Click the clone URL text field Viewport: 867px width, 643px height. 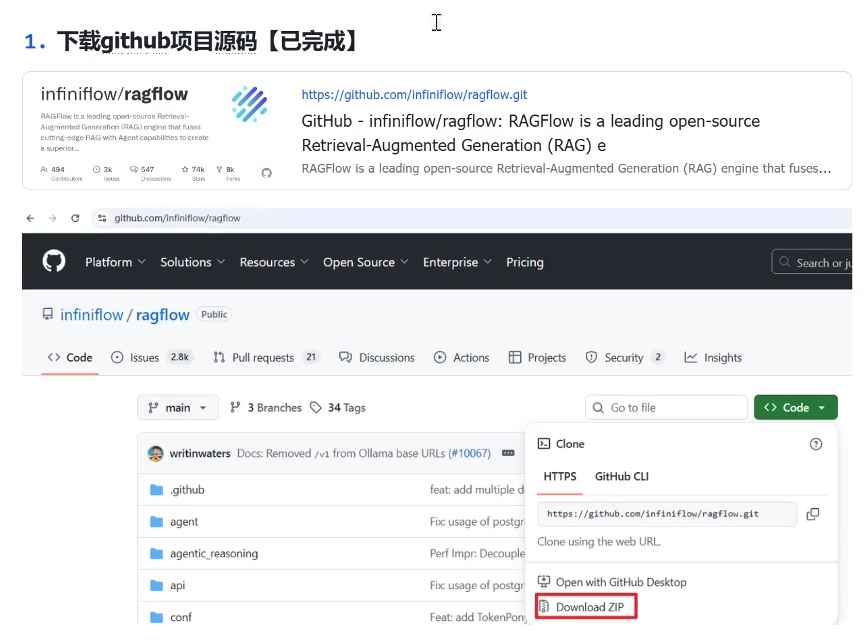click(667, 514)
